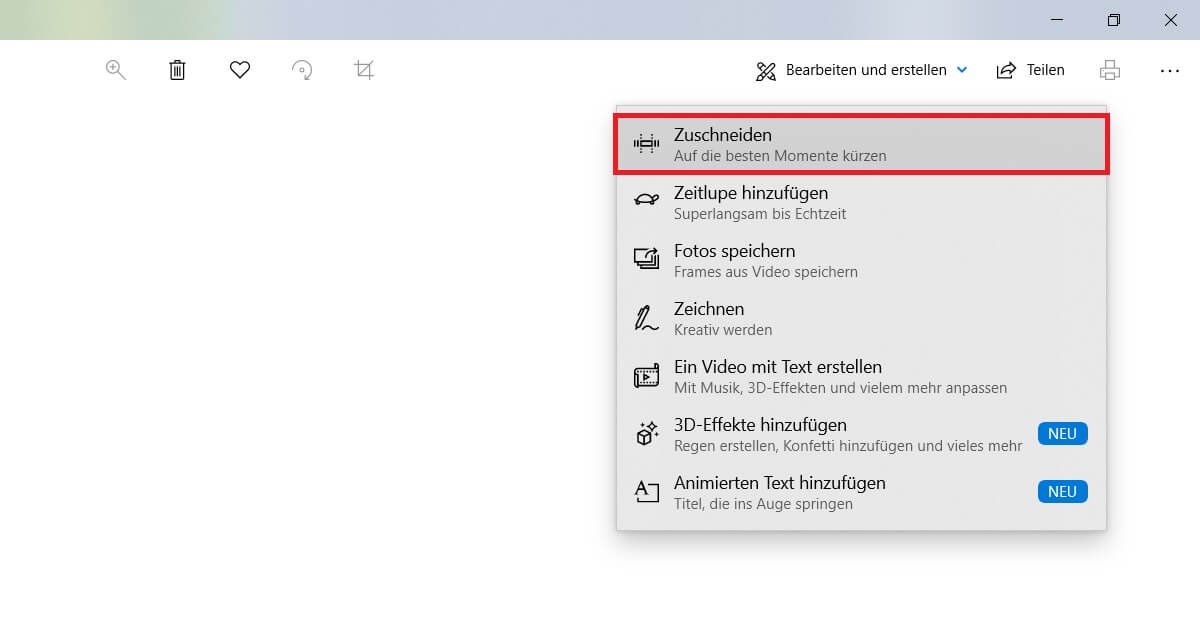This screenshot has height=630, width=1200.
Task: Click the NEU badge beside Animierten Text hinzufügen
Action: (1062, 491)
